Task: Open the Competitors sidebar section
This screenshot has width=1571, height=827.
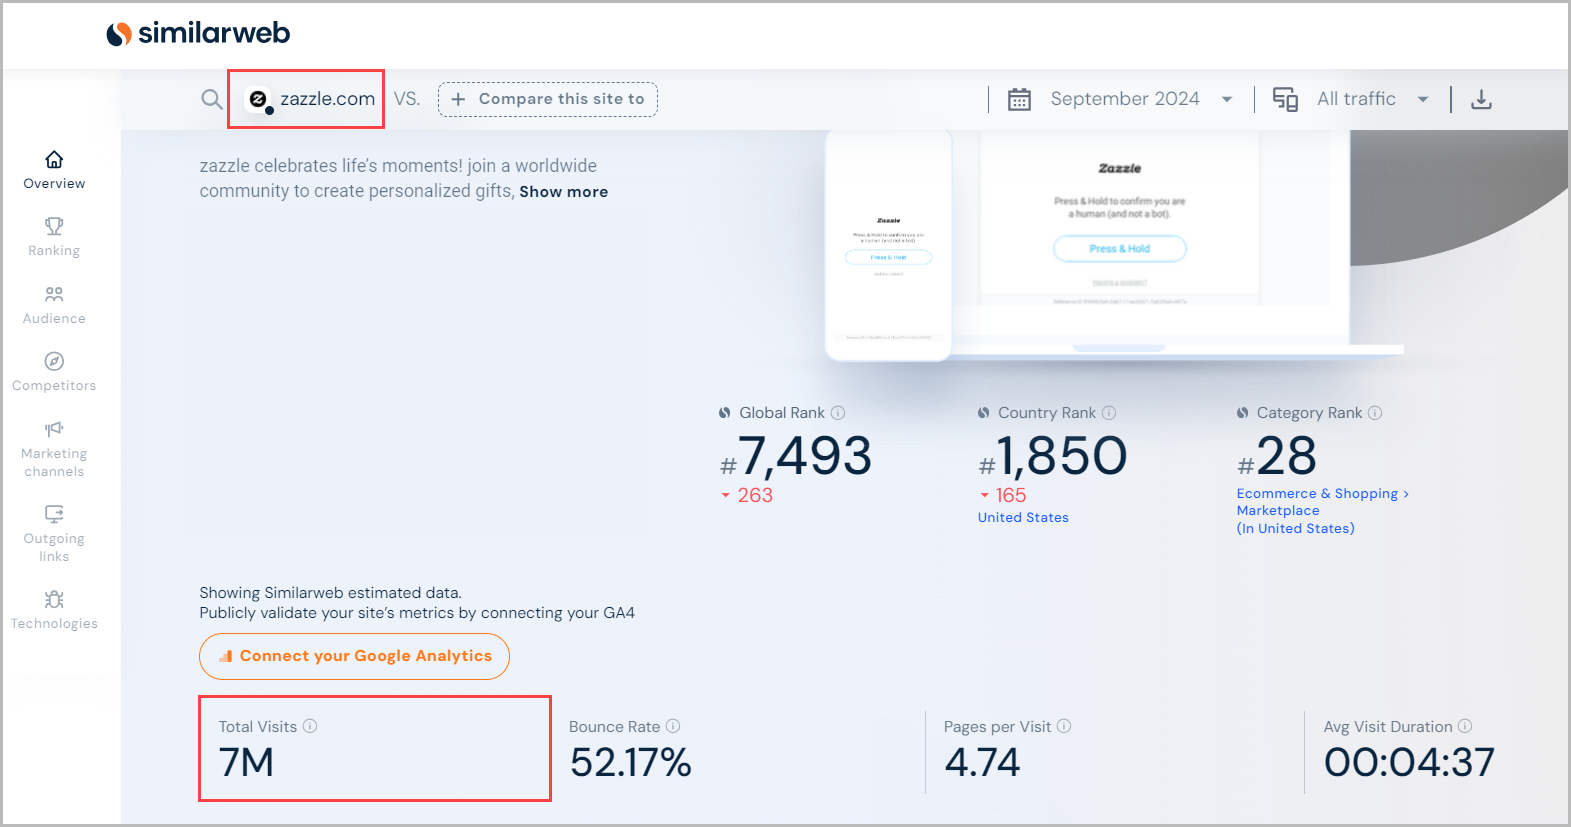Action: (54, 372)
